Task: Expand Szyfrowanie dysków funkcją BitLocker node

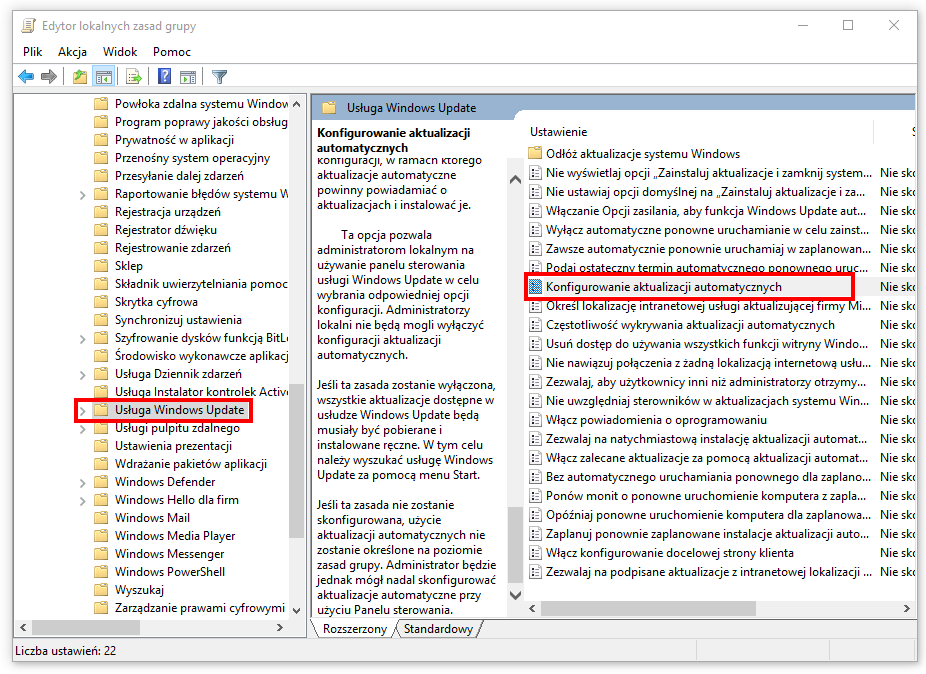Action: pyautogui.click(x=83, y=338)
